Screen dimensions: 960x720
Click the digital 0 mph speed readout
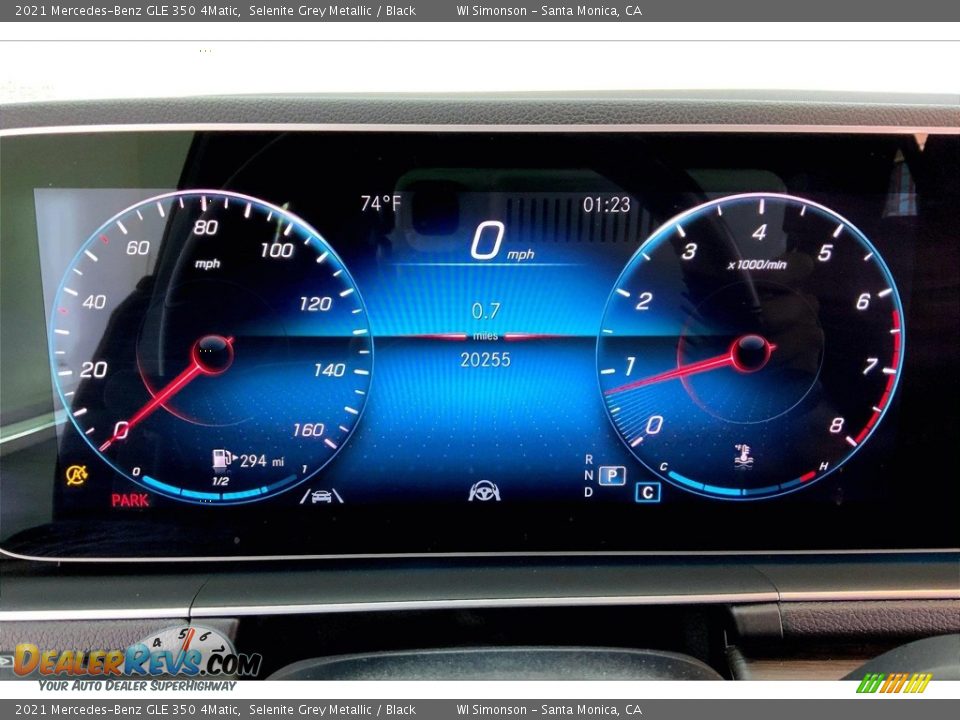pos(502,242)
